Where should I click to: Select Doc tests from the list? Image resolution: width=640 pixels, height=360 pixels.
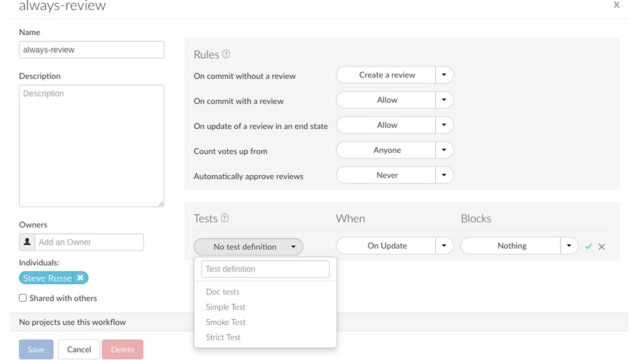[222, 291]
